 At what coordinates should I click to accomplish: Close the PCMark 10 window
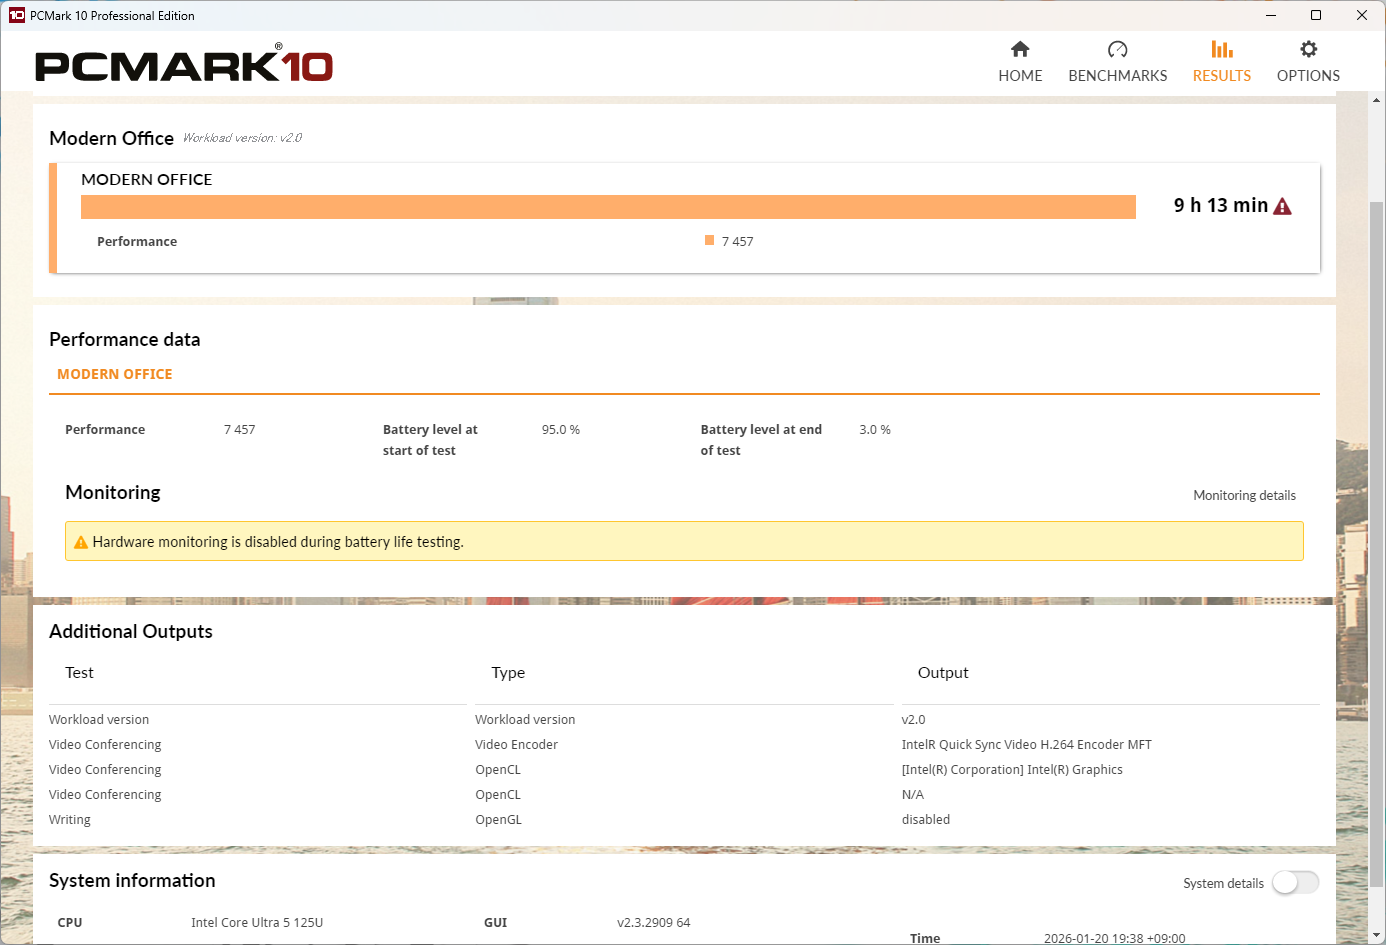pyautogui.click(x=1362, y=15)
